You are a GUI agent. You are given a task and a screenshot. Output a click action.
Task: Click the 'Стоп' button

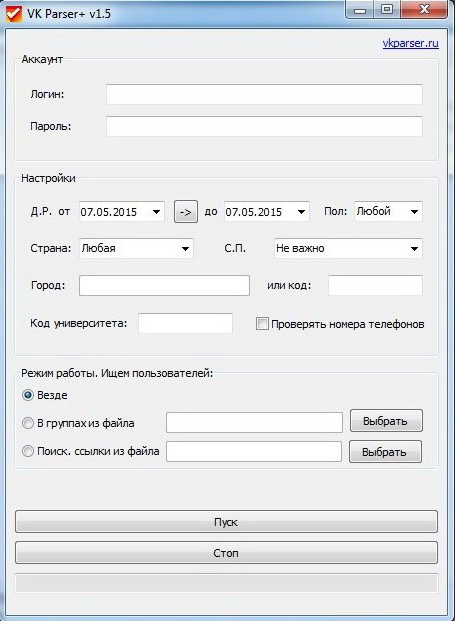[x=226, y=552]
